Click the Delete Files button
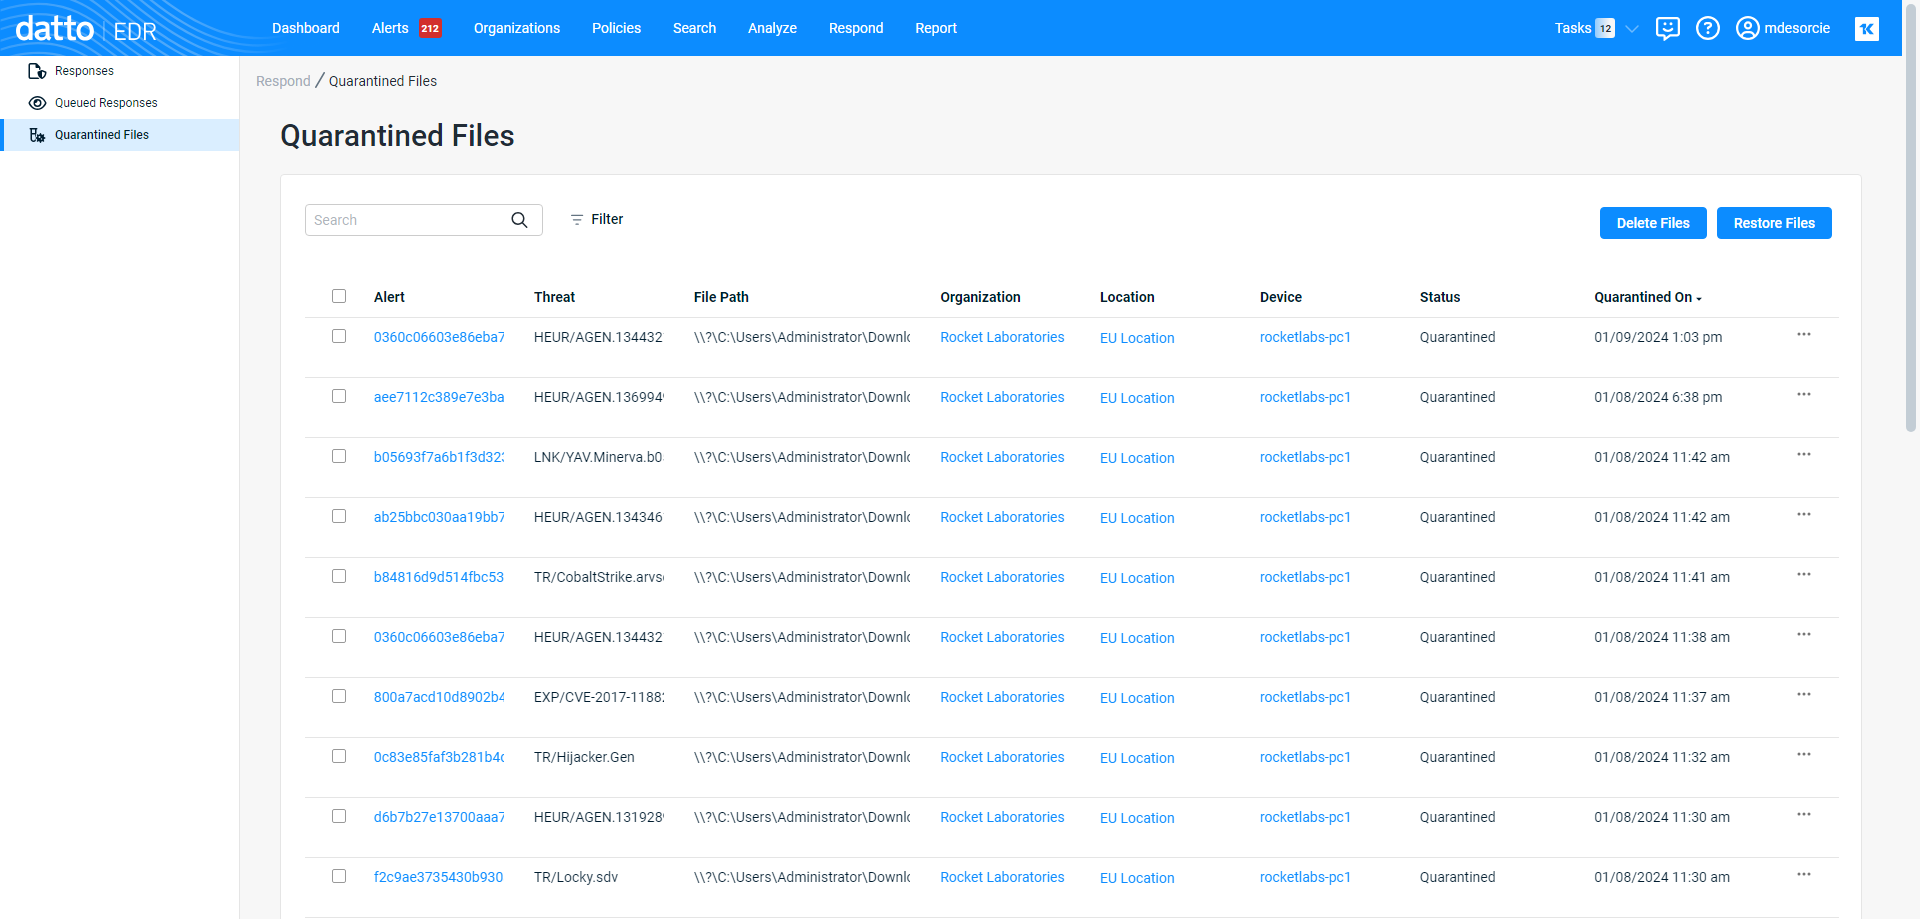This screenshot has height=919, width=1920. (1653, 223)
